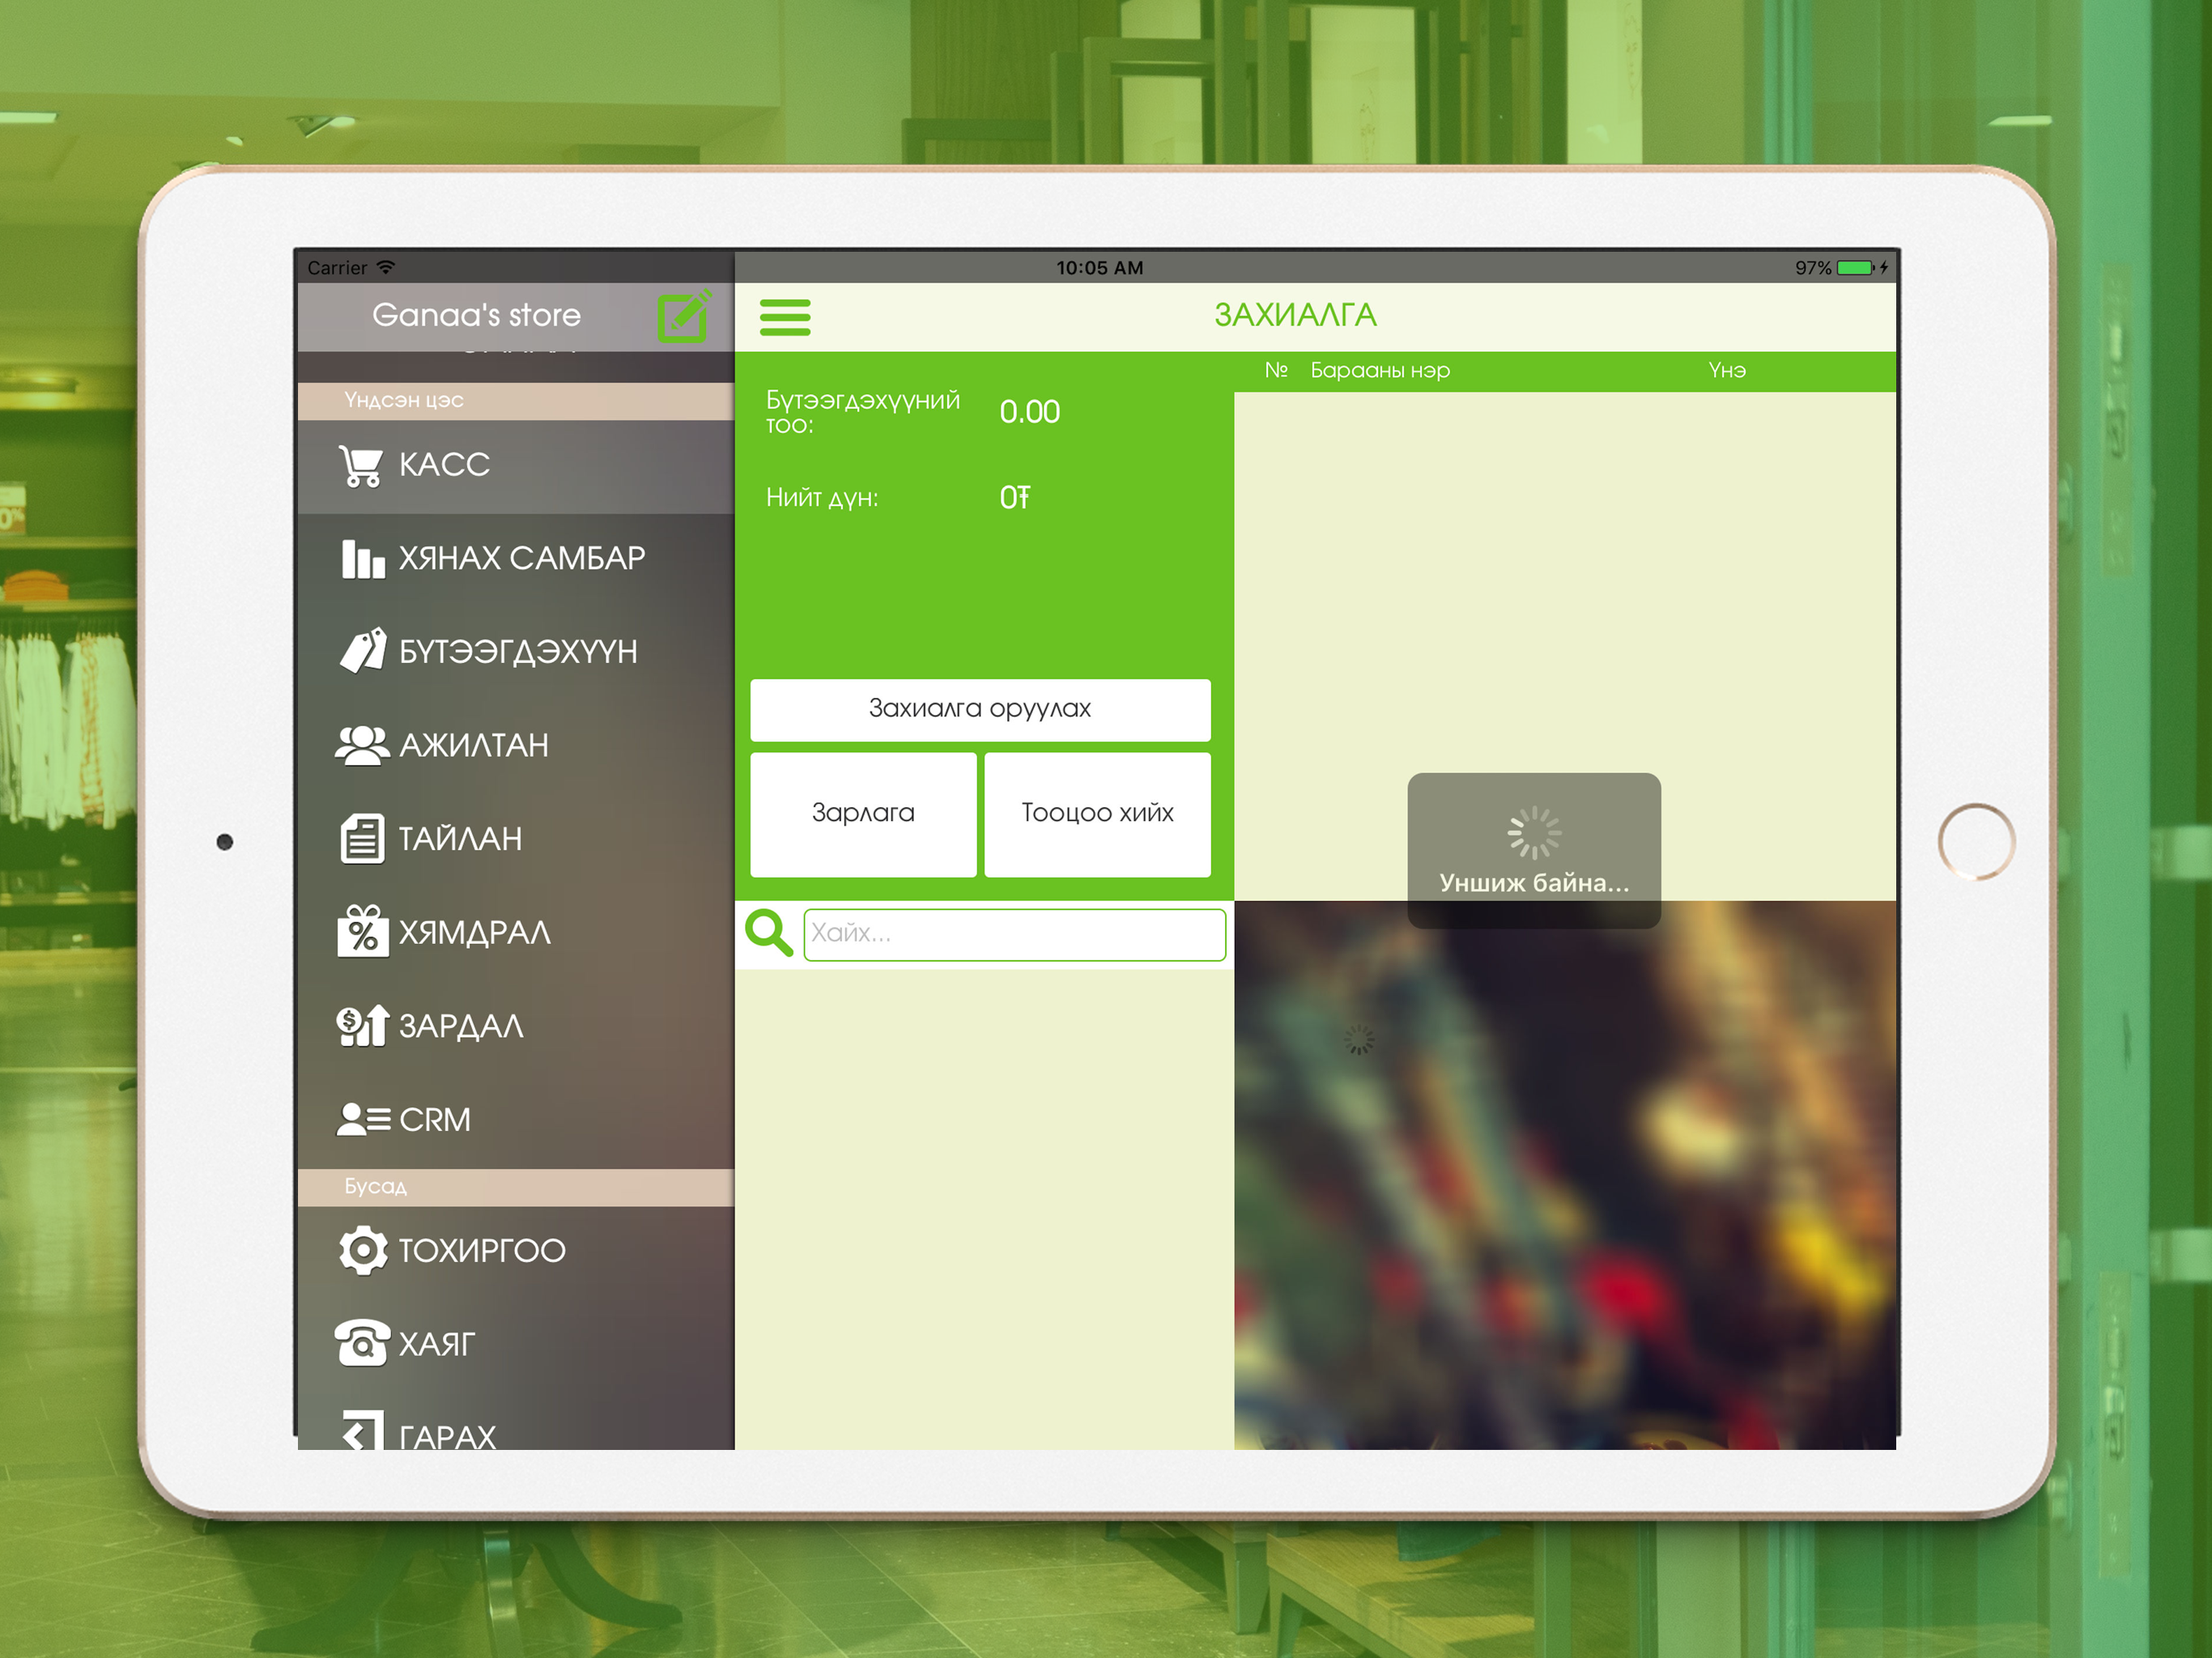The width and height of the screenshot is (2212, 1658).
Task: Click the ГАРАХ exit arrow icon
Action: click(362, 1431)
